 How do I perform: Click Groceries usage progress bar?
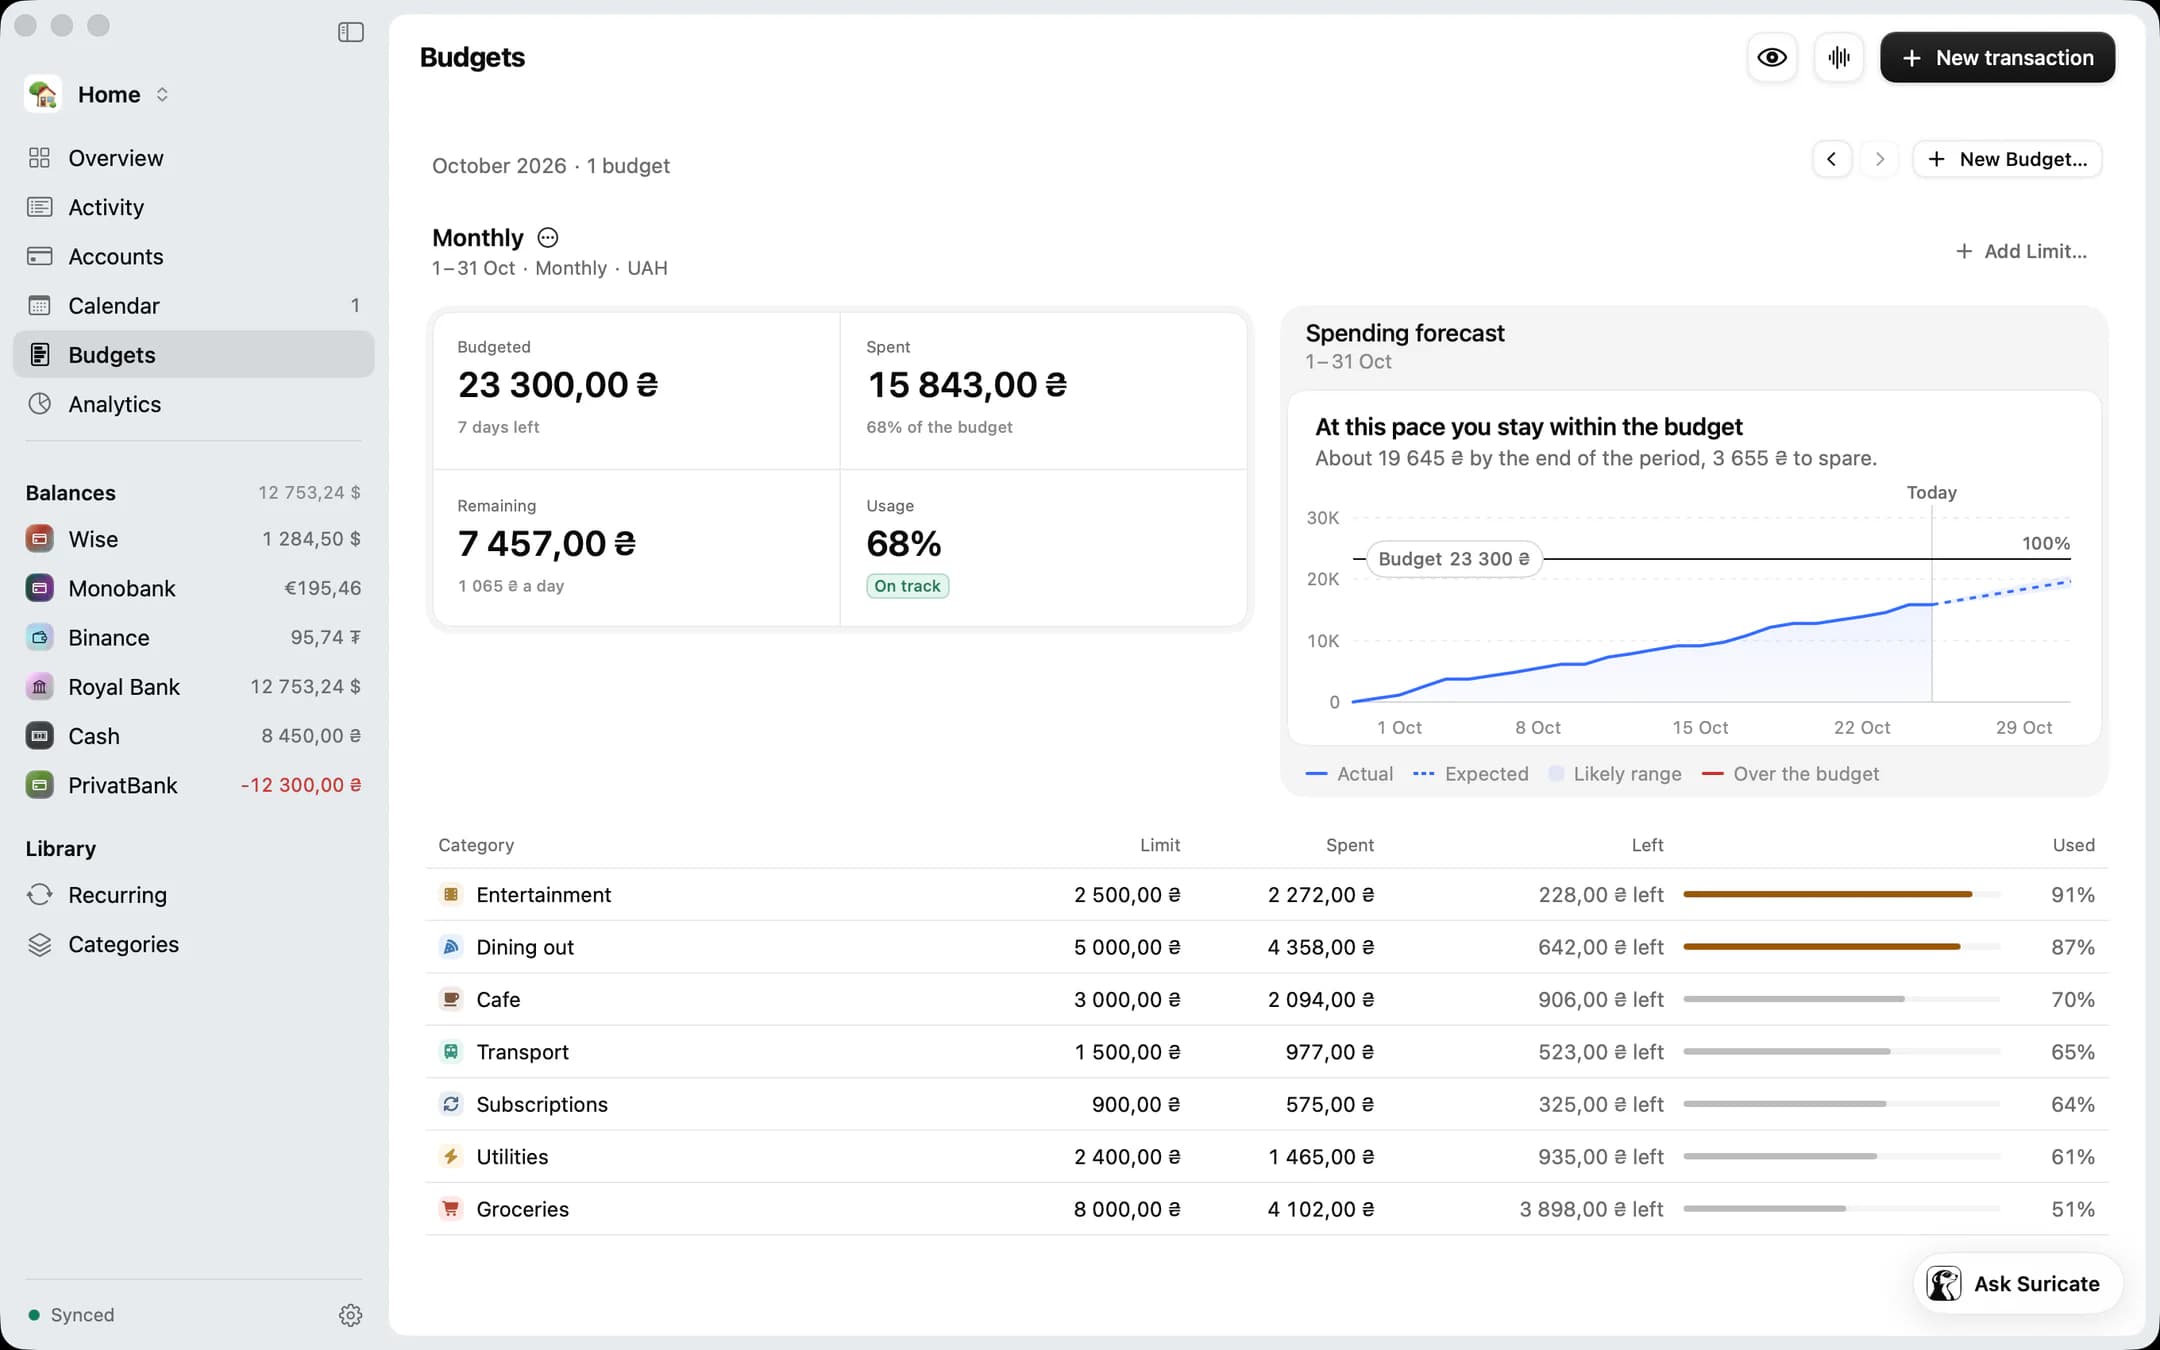(1841, 1209)
